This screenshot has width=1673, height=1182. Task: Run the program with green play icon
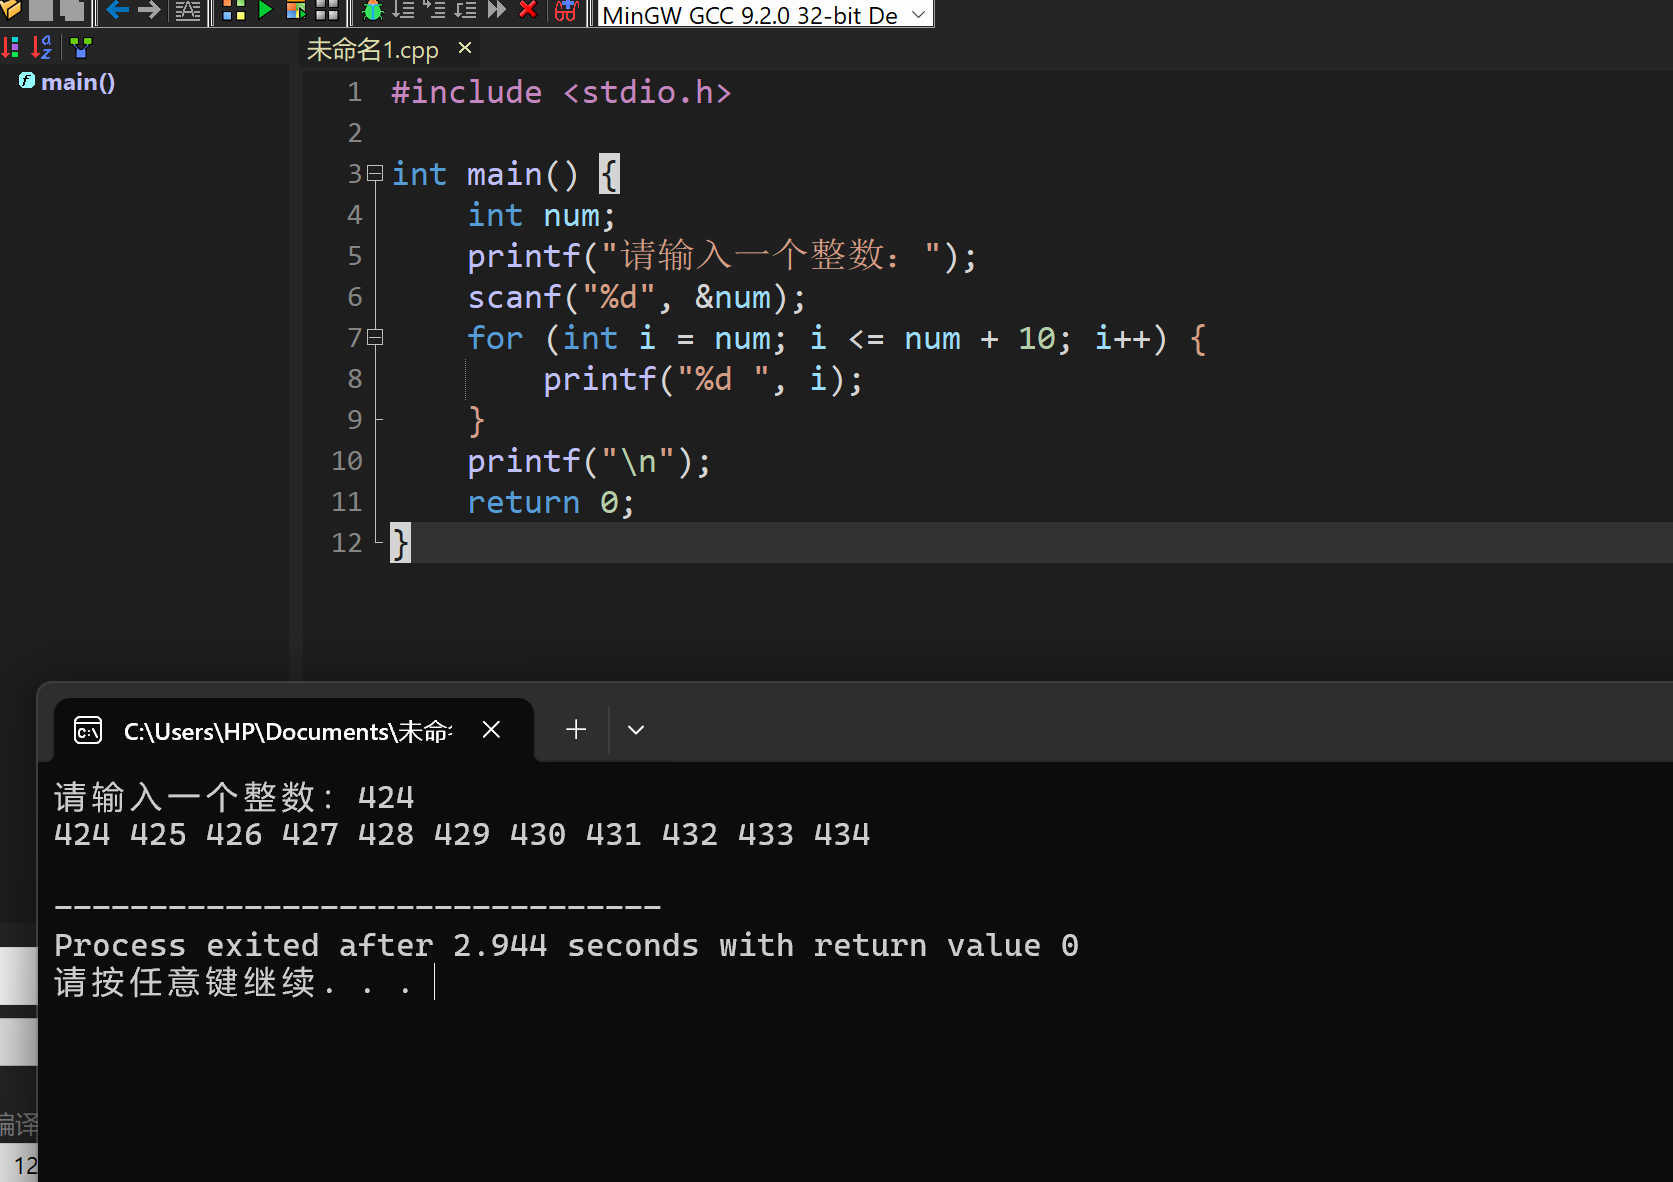(265, 10)
